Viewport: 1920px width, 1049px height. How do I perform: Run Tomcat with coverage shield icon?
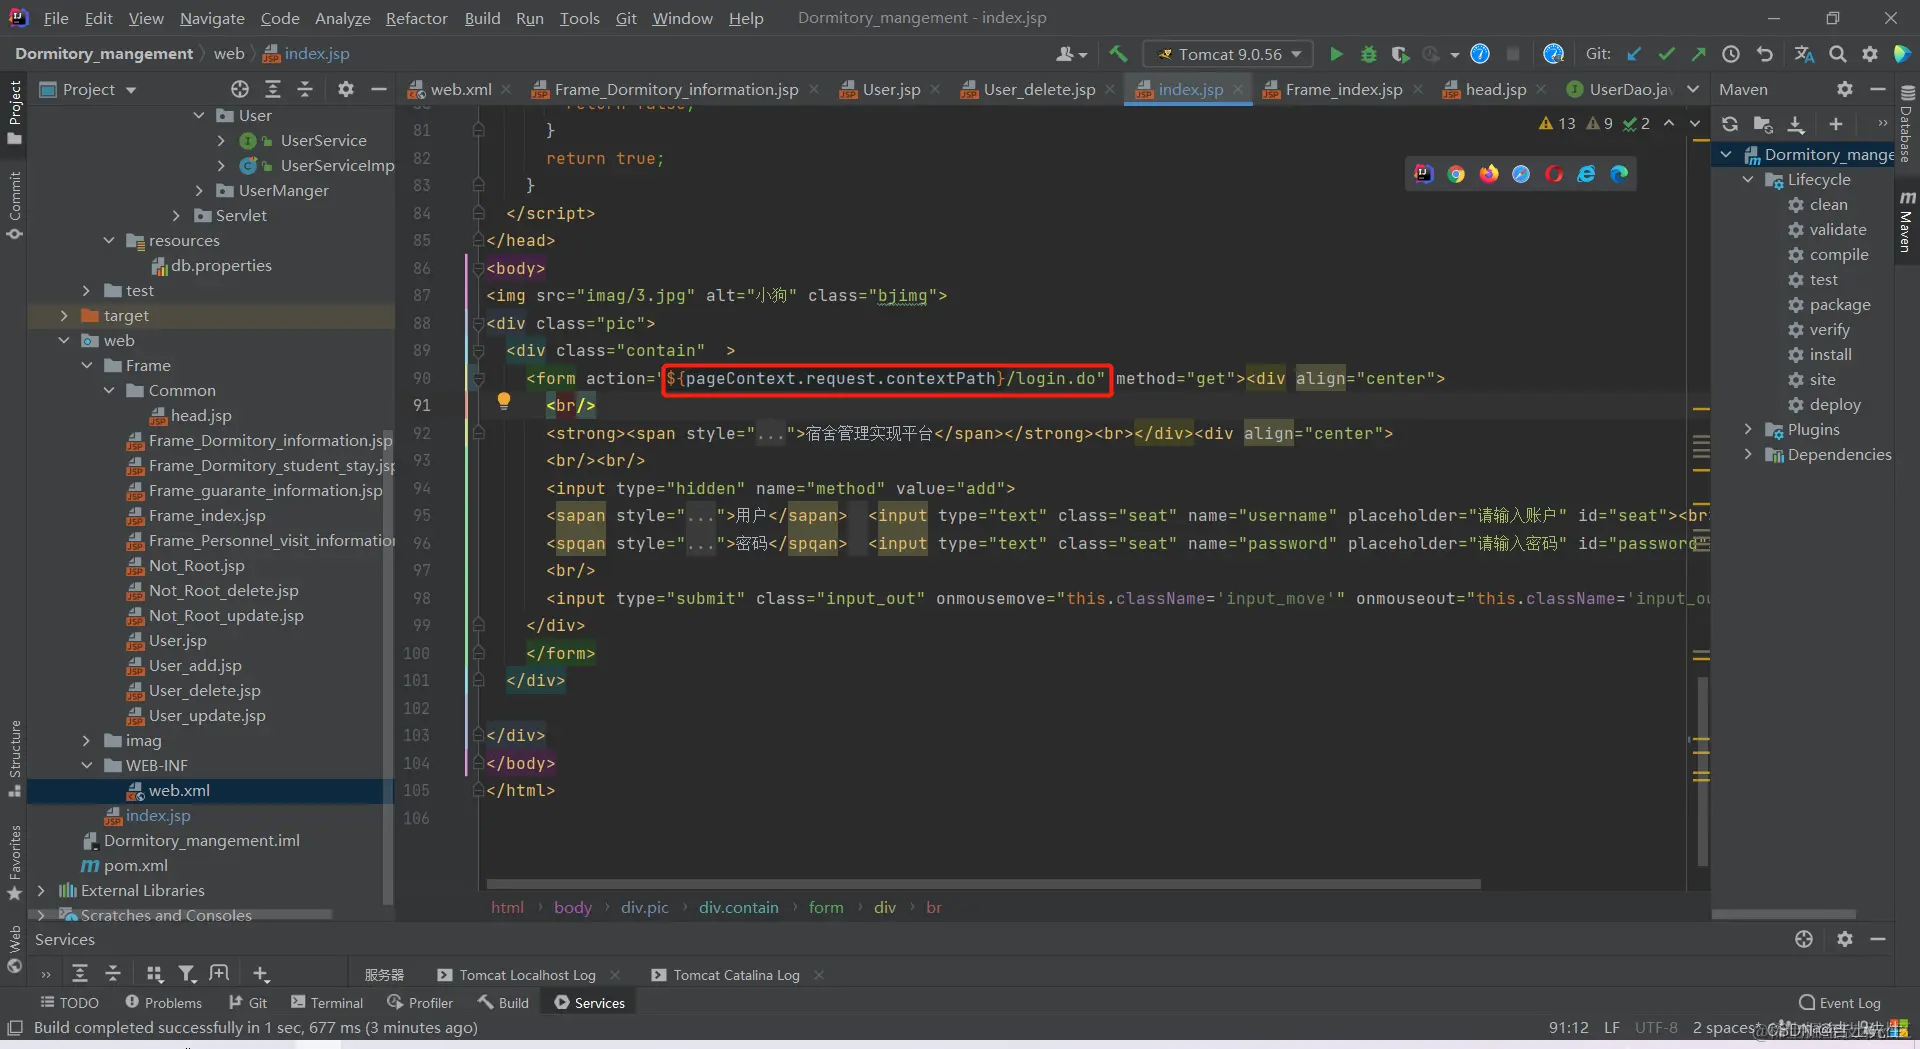(x=1401, y=54)
